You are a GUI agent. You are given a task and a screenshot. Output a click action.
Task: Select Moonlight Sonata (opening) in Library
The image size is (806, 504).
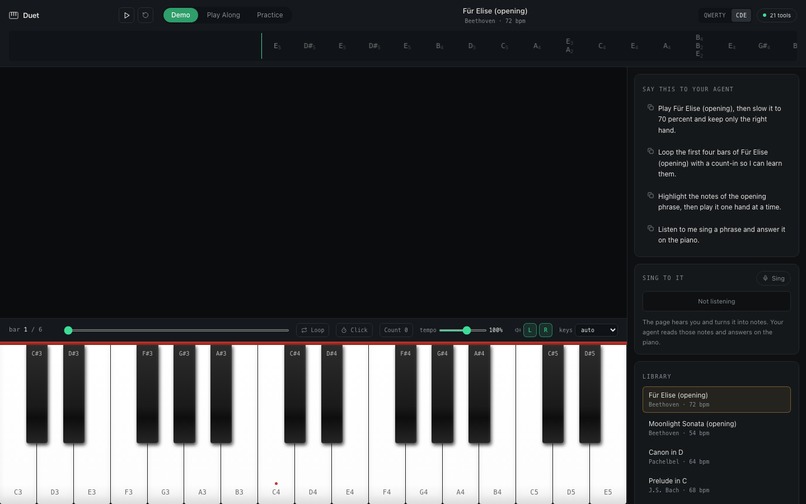716,428
